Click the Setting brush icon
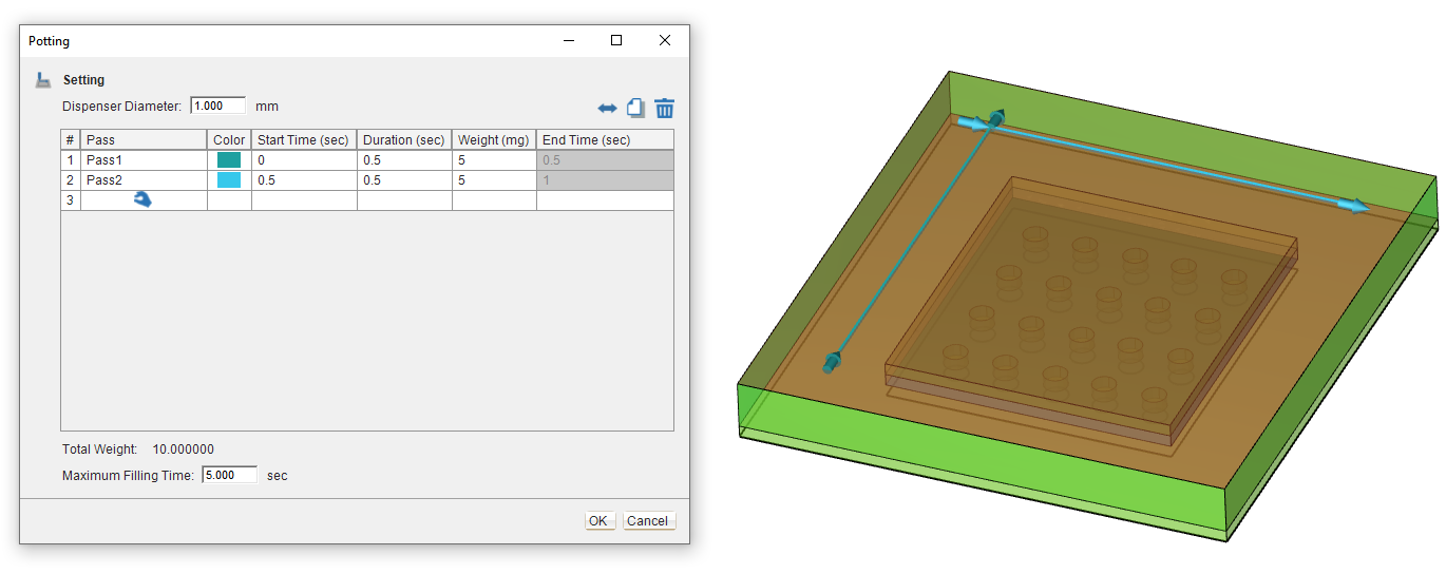 coord(43,80)
